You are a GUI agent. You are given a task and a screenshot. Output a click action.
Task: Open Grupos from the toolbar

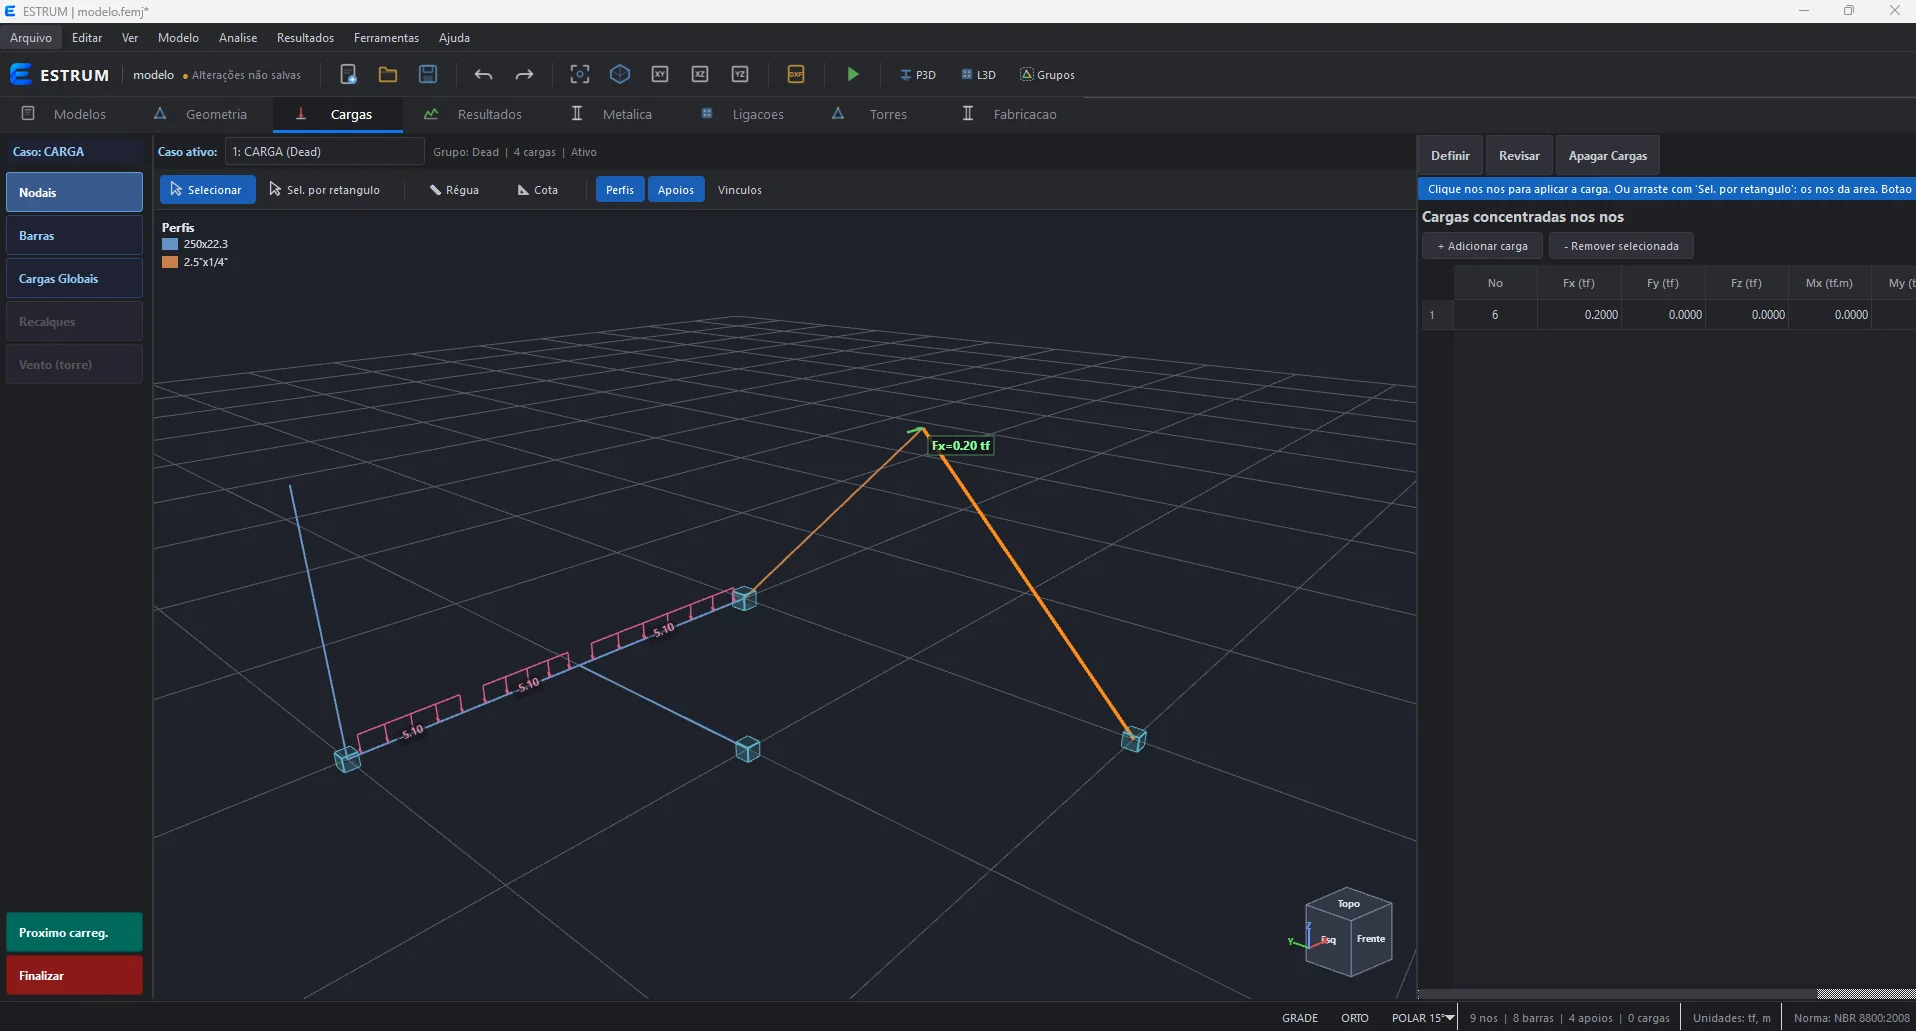click(1047, 75)
